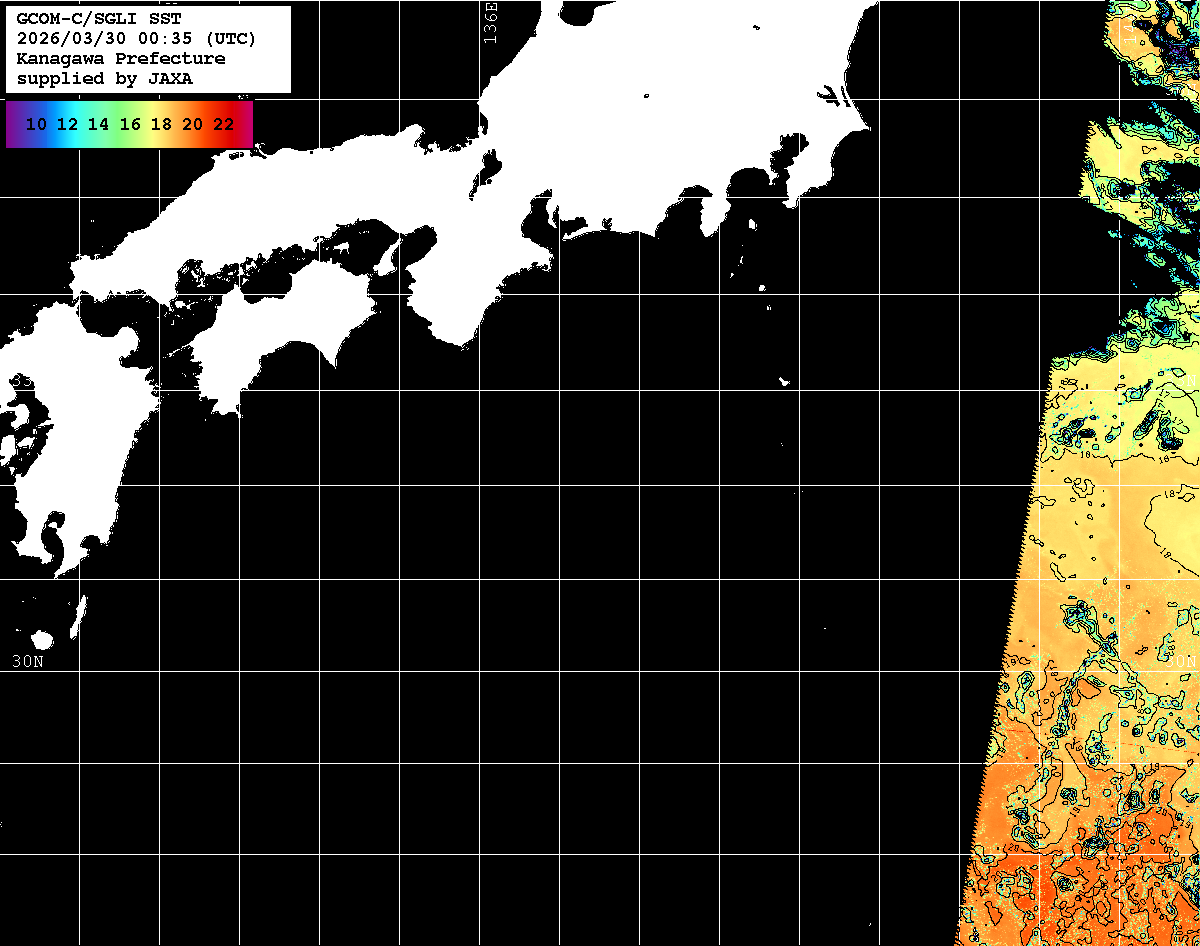The image size is (1200, 946).
Task: Click the GCOM-C/SGLI SST title text
Action: (99, 18)
